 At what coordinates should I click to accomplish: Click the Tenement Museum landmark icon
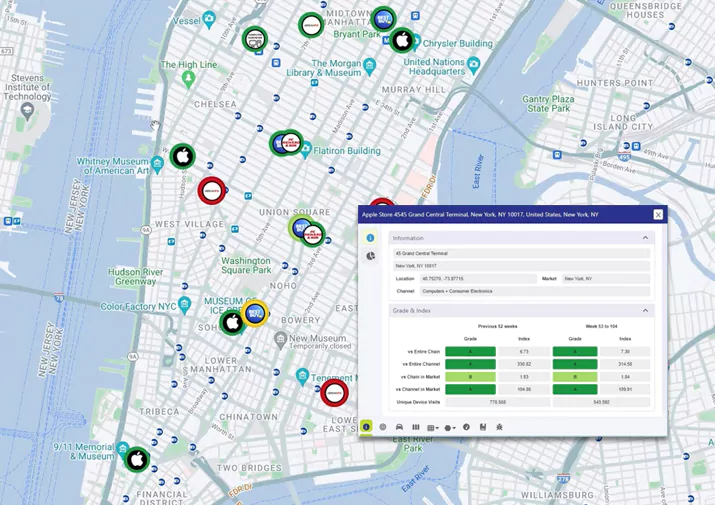click(302, 377)
